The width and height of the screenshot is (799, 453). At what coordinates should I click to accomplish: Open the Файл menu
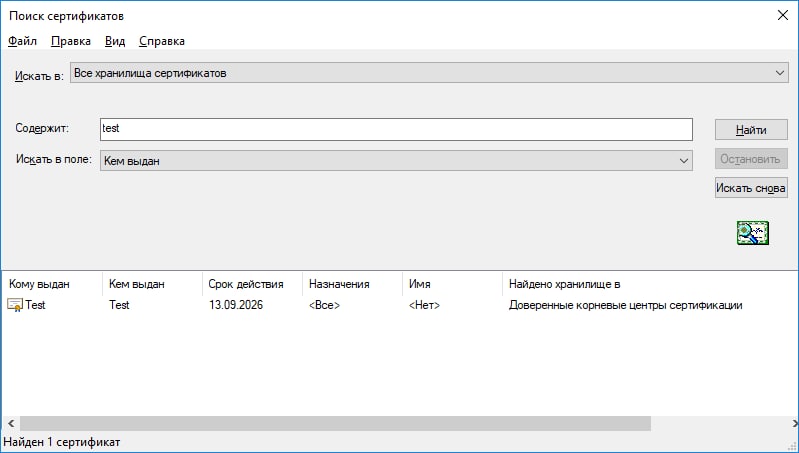(x=22, y=41)
